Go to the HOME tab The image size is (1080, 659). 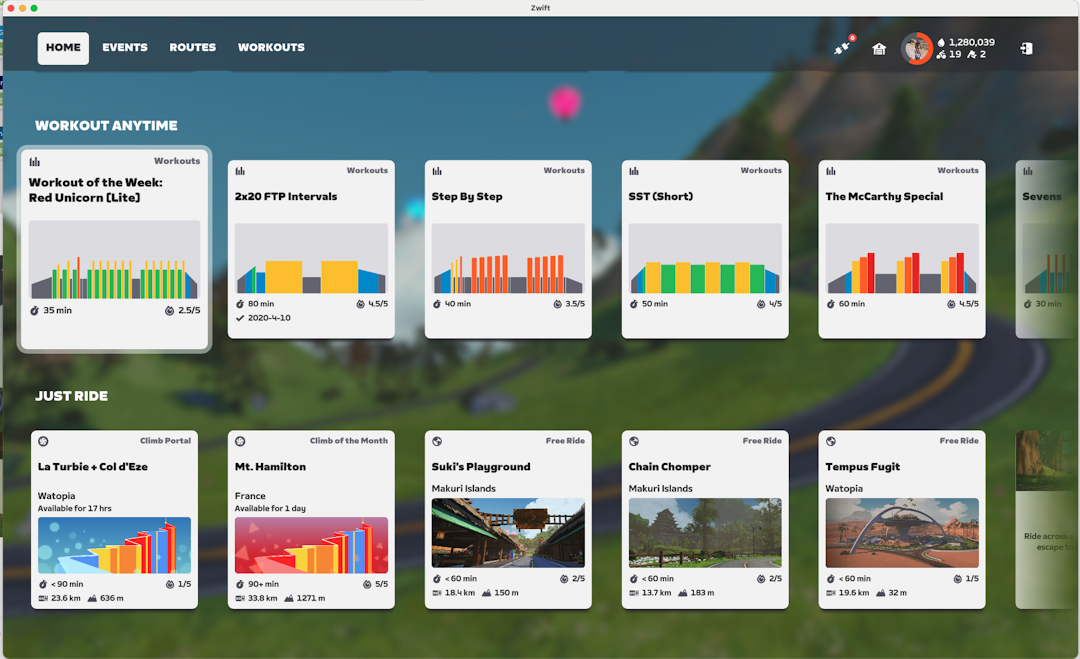[63, 48]
